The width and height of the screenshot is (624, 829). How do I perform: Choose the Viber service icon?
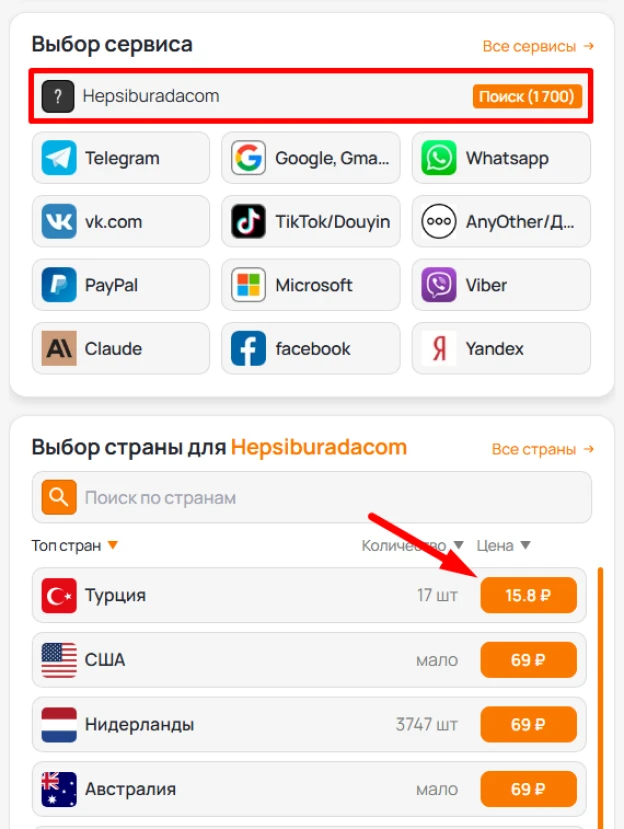point(439,284)
